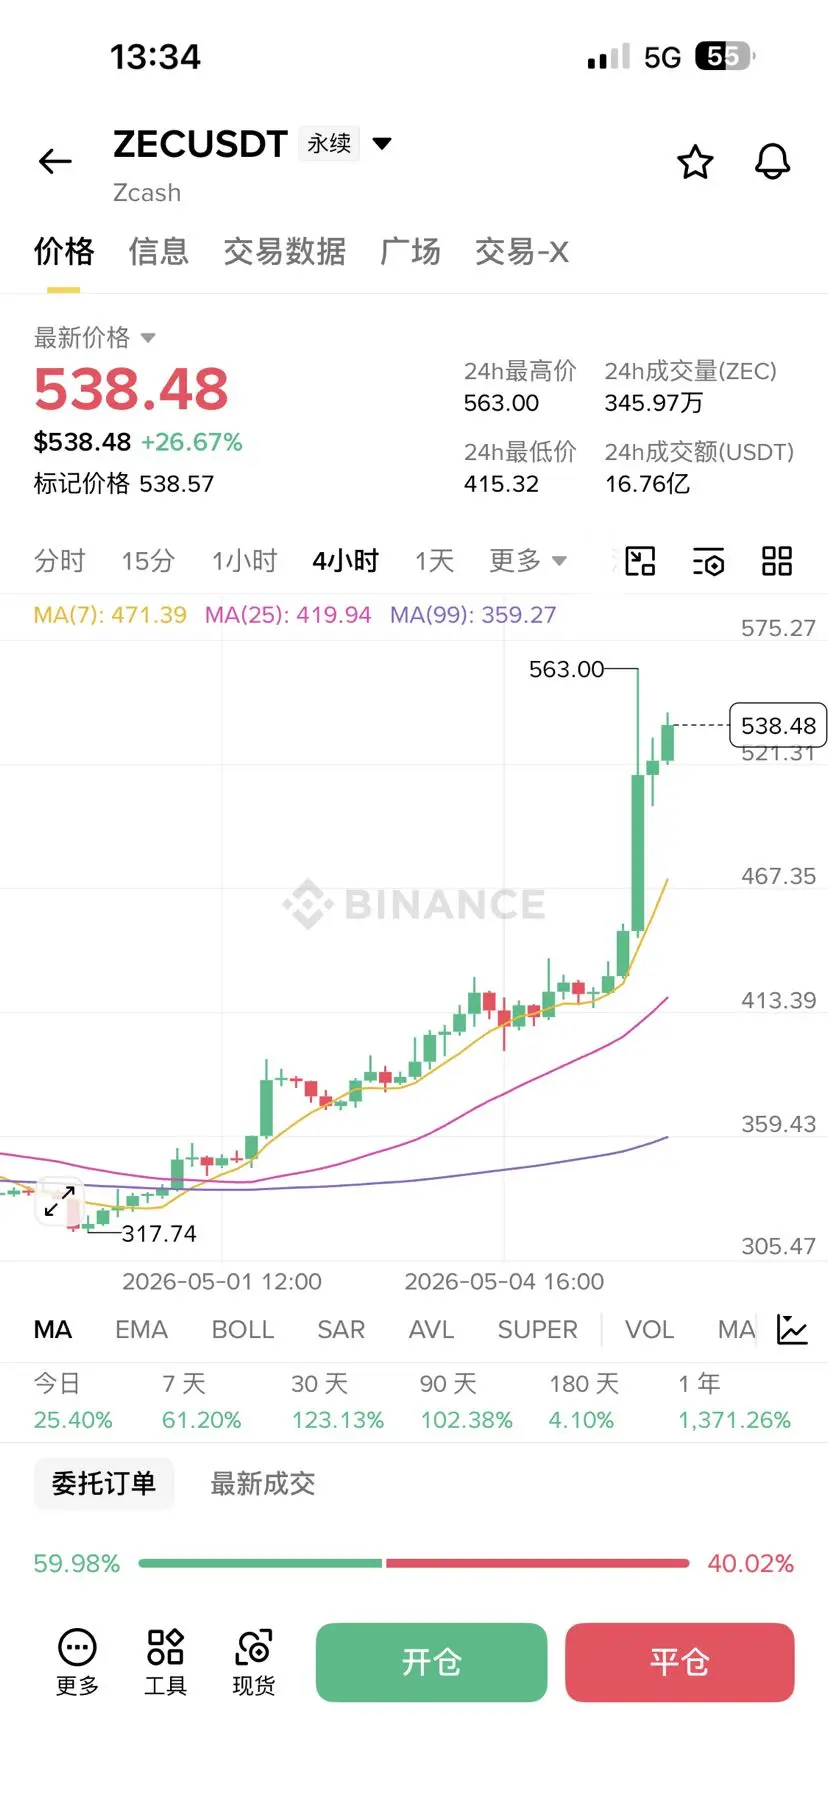Viewport: 828px width, 1793px height.
Task: Tap the 30 天 123.13% performance entry
Action: 338,1402
